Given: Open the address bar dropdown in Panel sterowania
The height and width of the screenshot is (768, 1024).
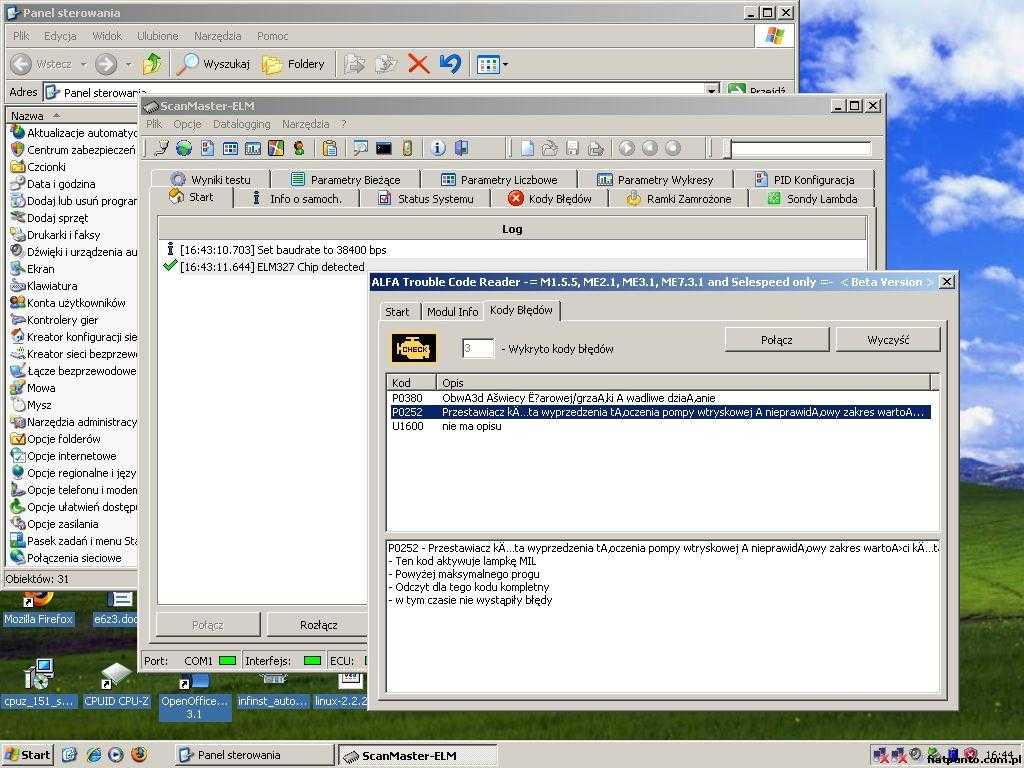Looking at the screenshot, I should 712,91.
